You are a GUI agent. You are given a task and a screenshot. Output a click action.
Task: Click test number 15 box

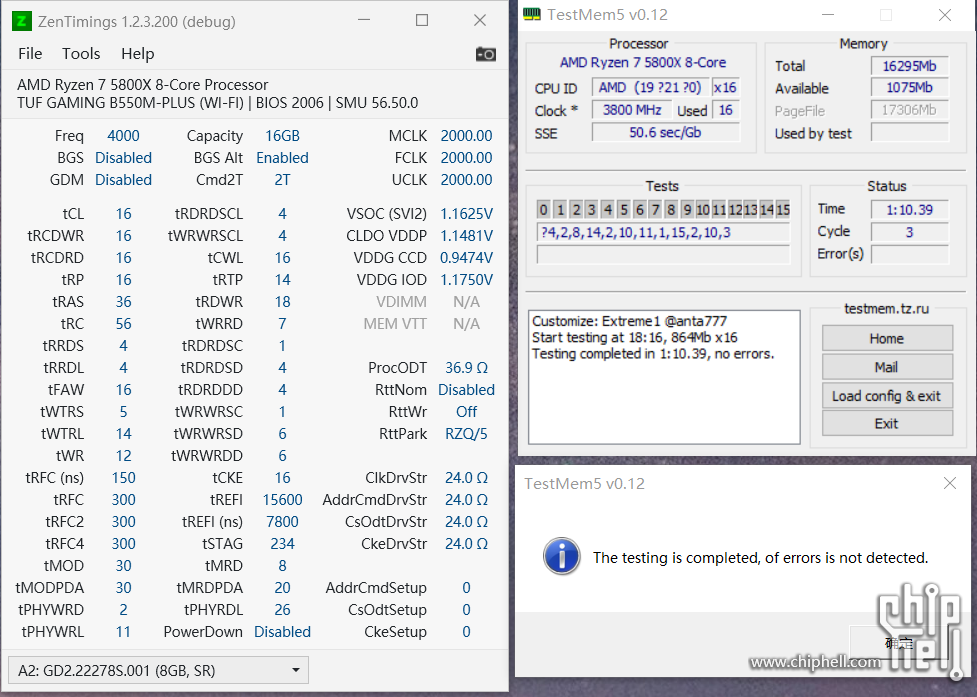[x=783, y=209]
